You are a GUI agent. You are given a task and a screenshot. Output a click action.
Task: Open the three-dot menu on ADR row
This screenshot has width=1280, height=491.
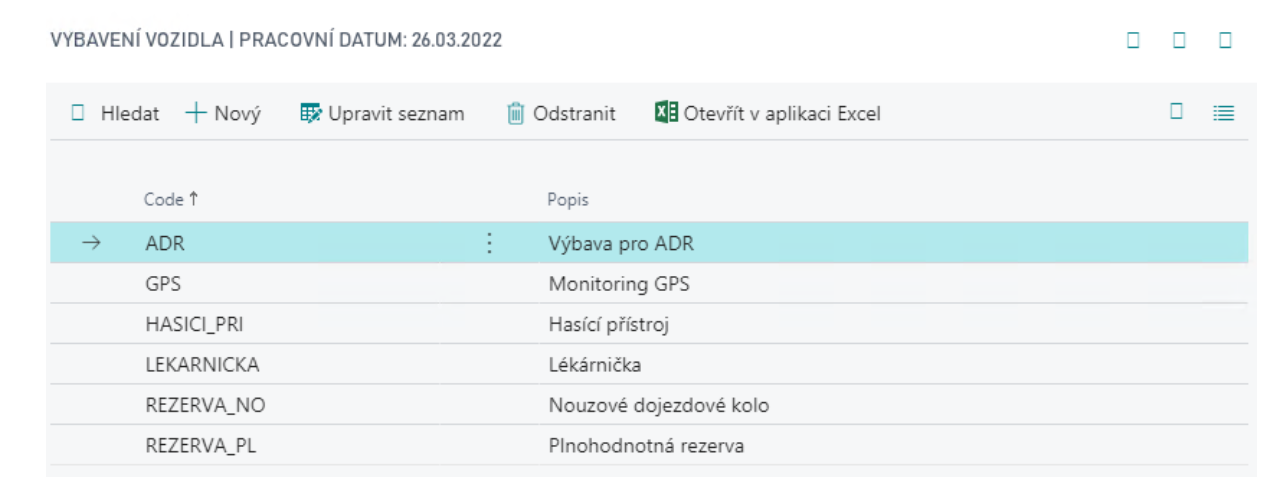[x=489, y=243]
